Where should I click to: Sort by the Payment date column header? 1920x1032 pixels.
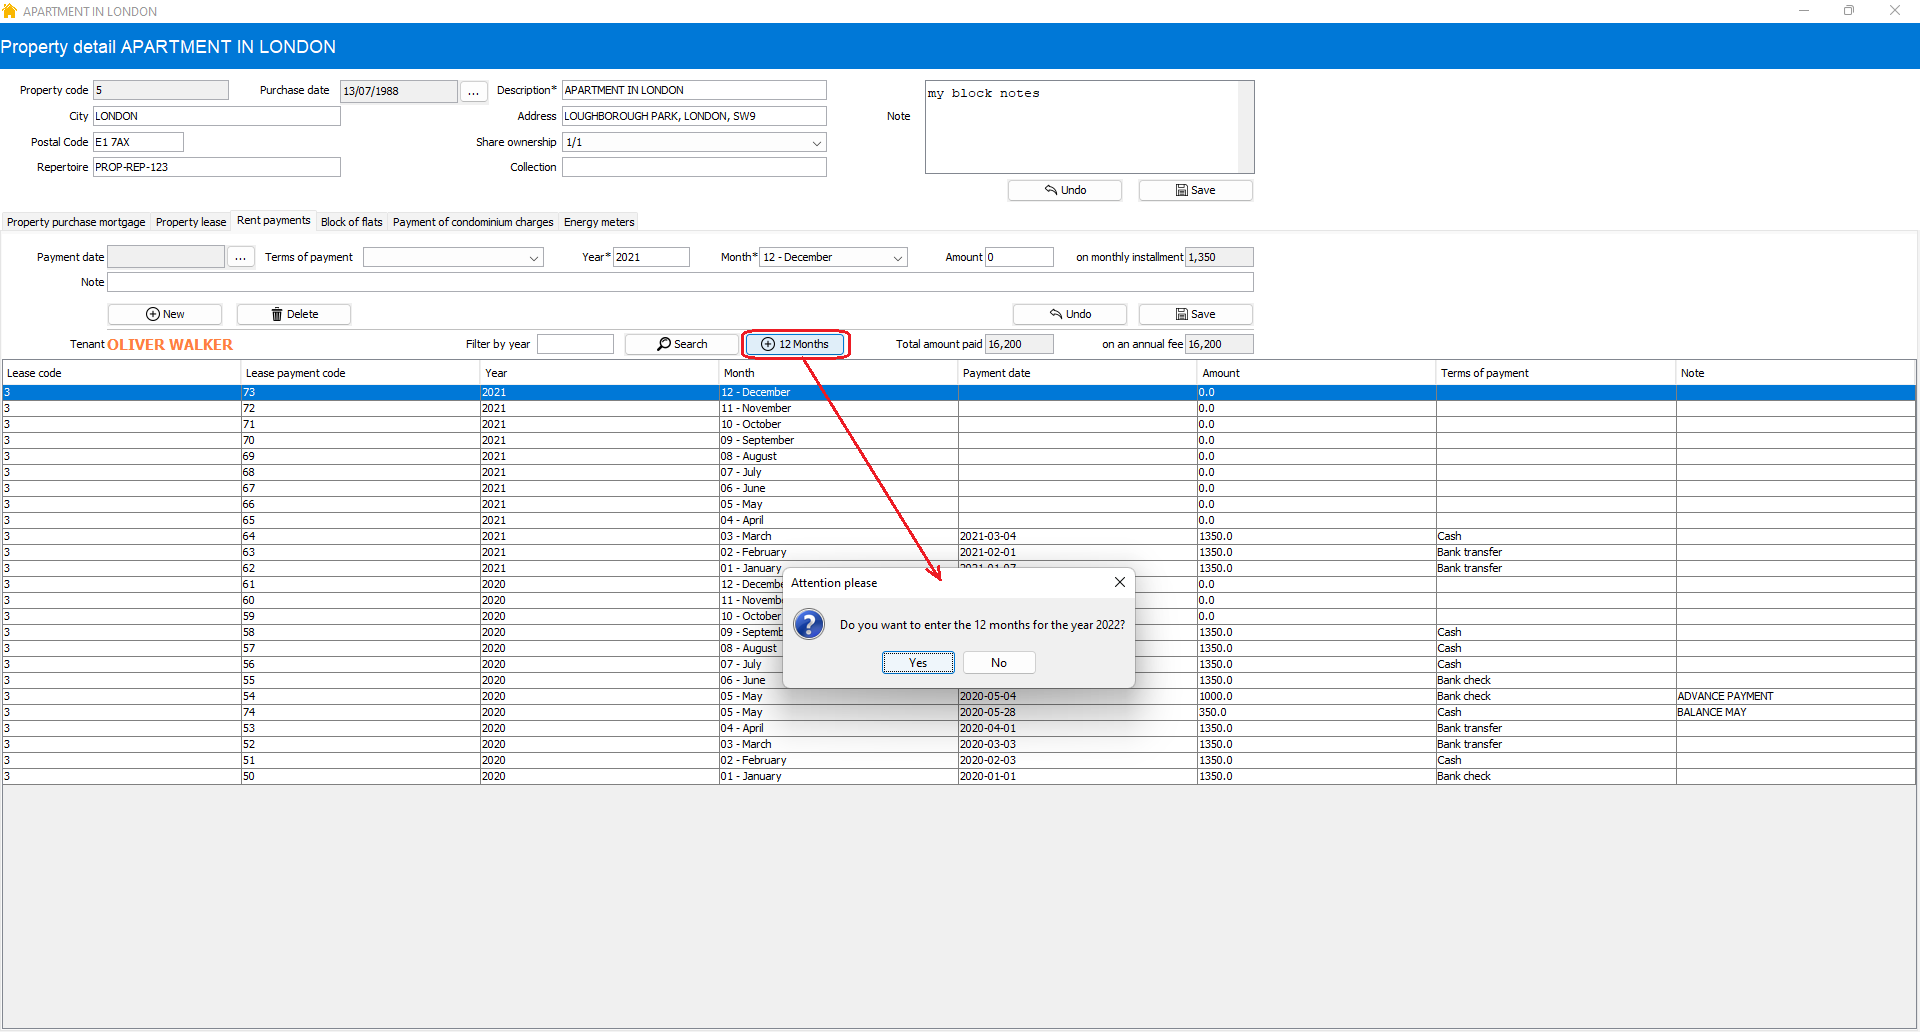996,373
